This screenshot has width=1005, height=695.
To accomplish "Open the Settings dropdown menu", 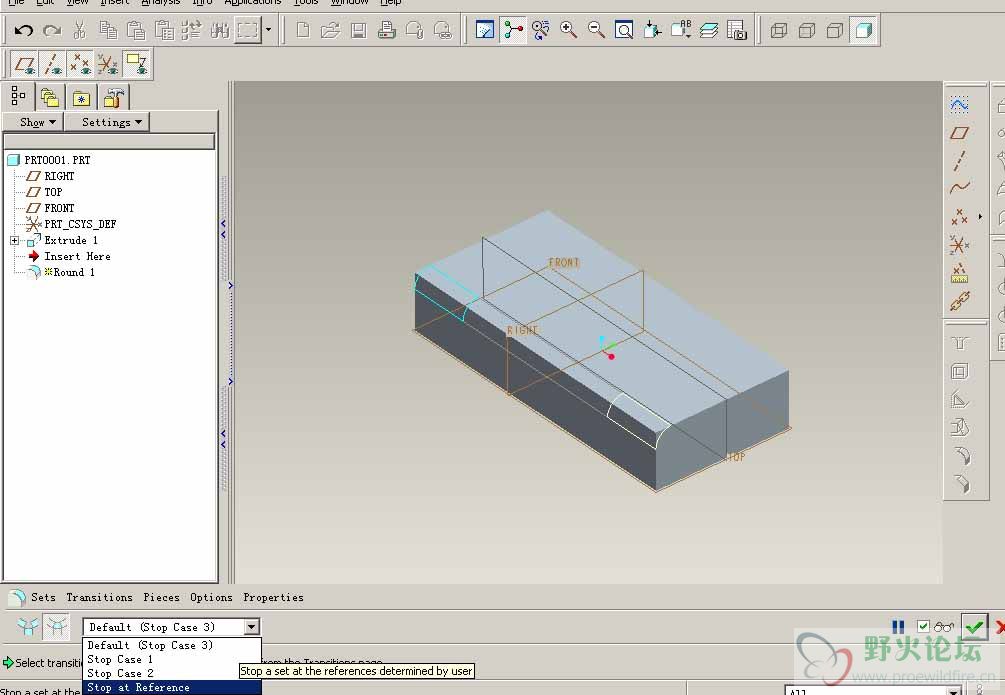I will coord(108,122).
